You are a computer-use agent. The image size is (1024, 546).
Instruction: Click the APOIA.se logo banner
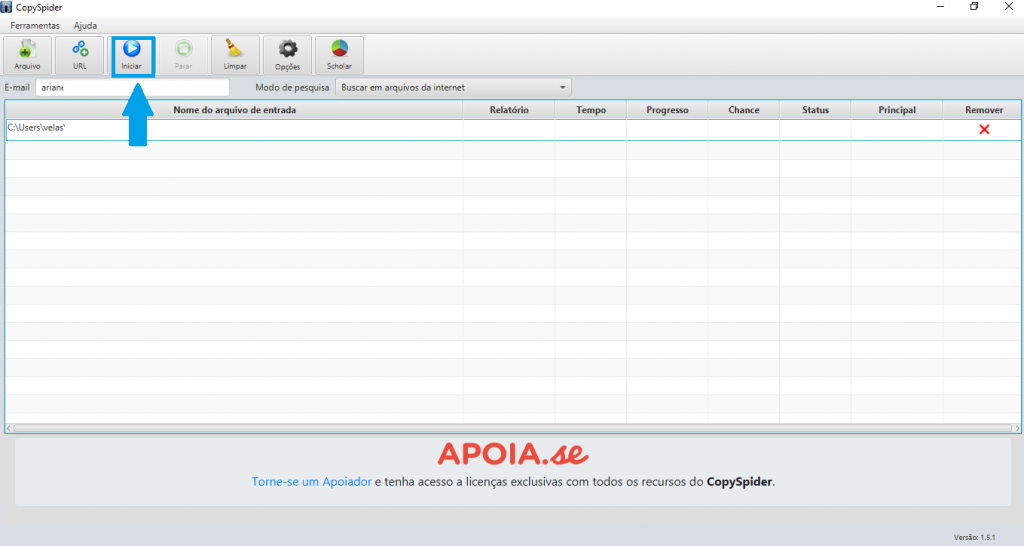pyautogui.click(x=513, y=454)
